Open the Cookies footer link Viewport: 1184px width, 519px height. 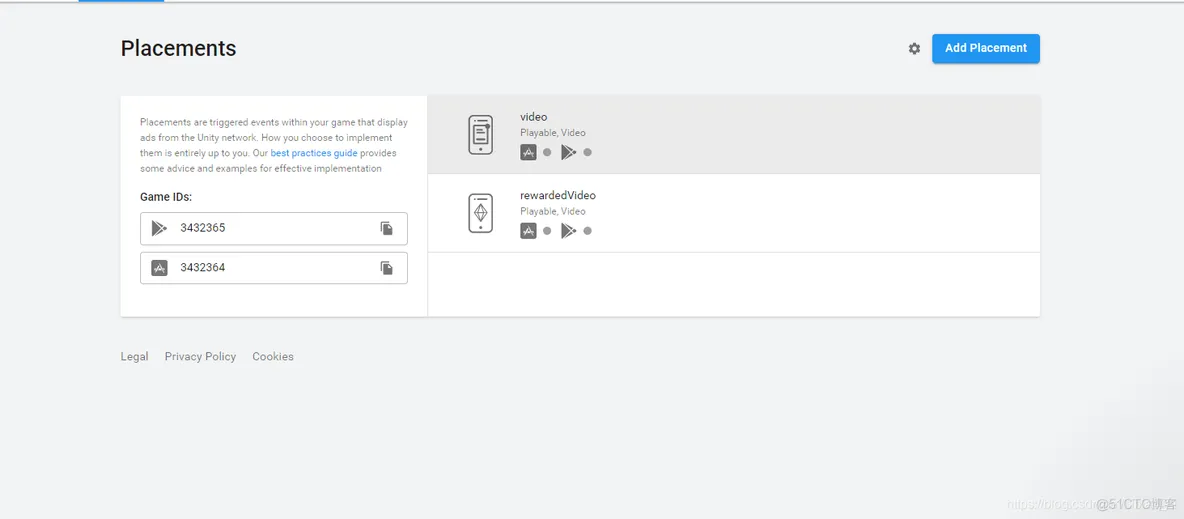273,357
